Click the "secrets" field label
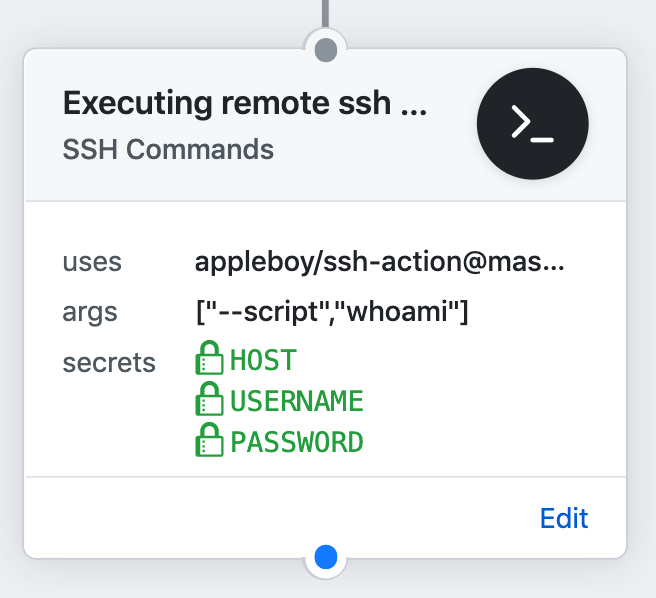This screenshot has width=656, height=598. click(109, 362)
